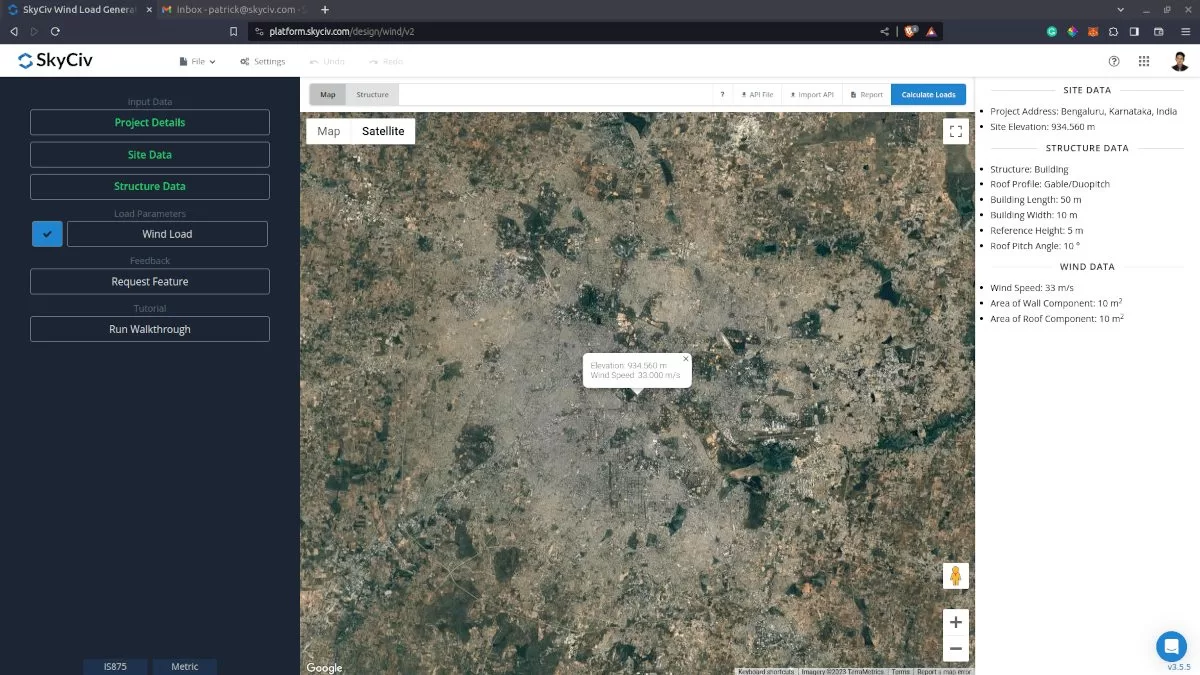Open the Inbox browser tab
The width and height of the screenshot is (1200, 675).
235,9
